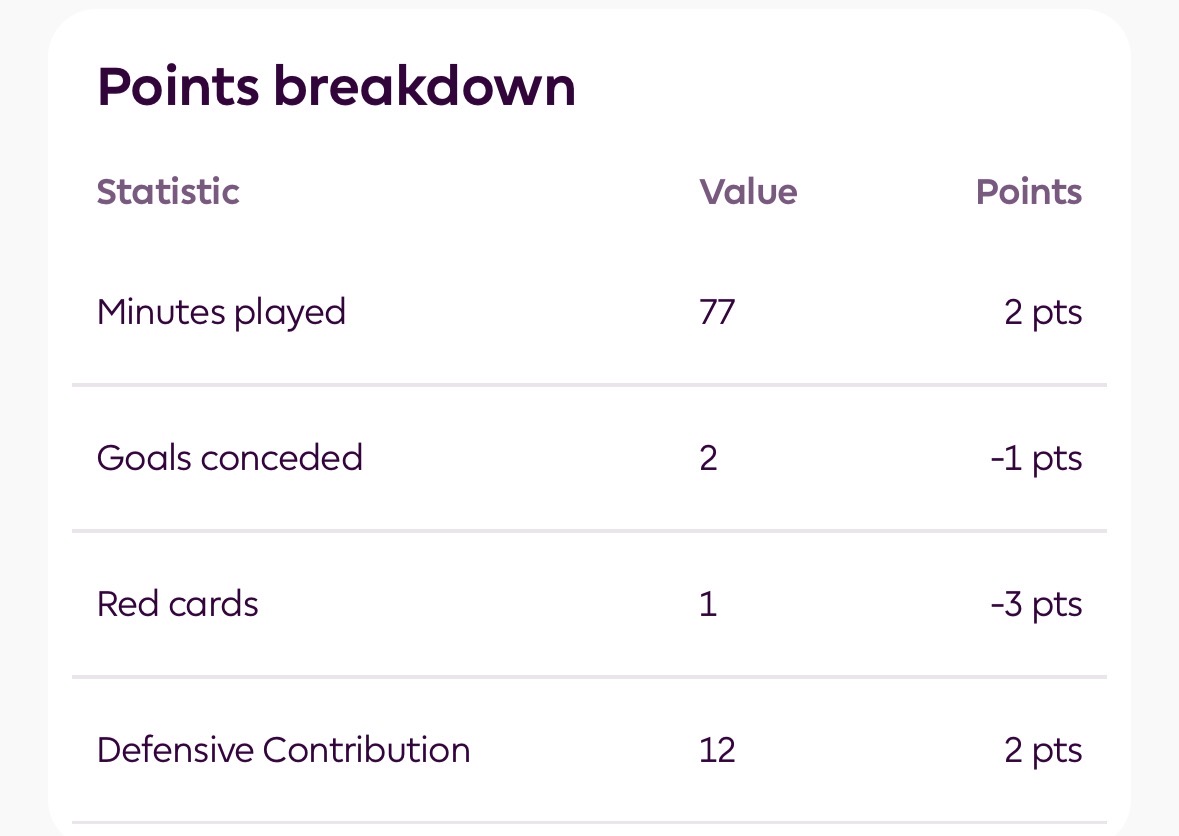The image size is (1179, 836).
Task: Click the Red cards value 1
Action: [x=708, y=604]
